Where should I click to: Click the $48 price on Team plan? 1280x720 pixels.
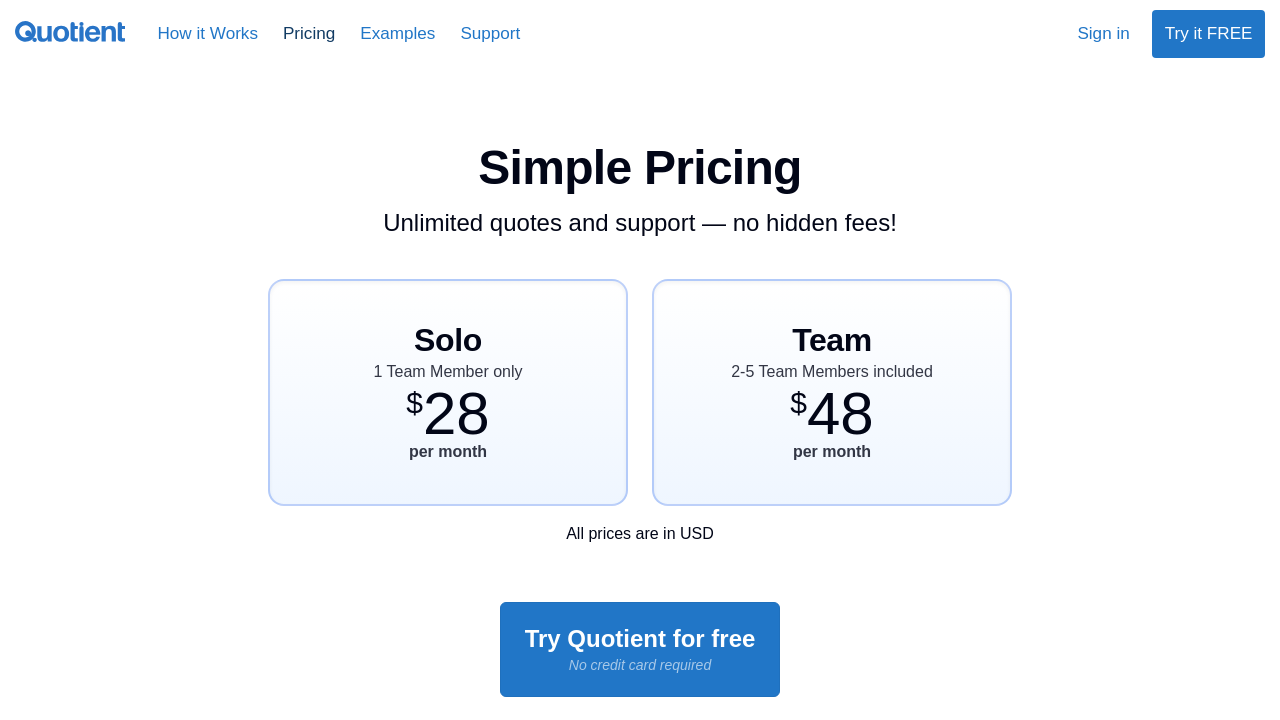[832, 413]
